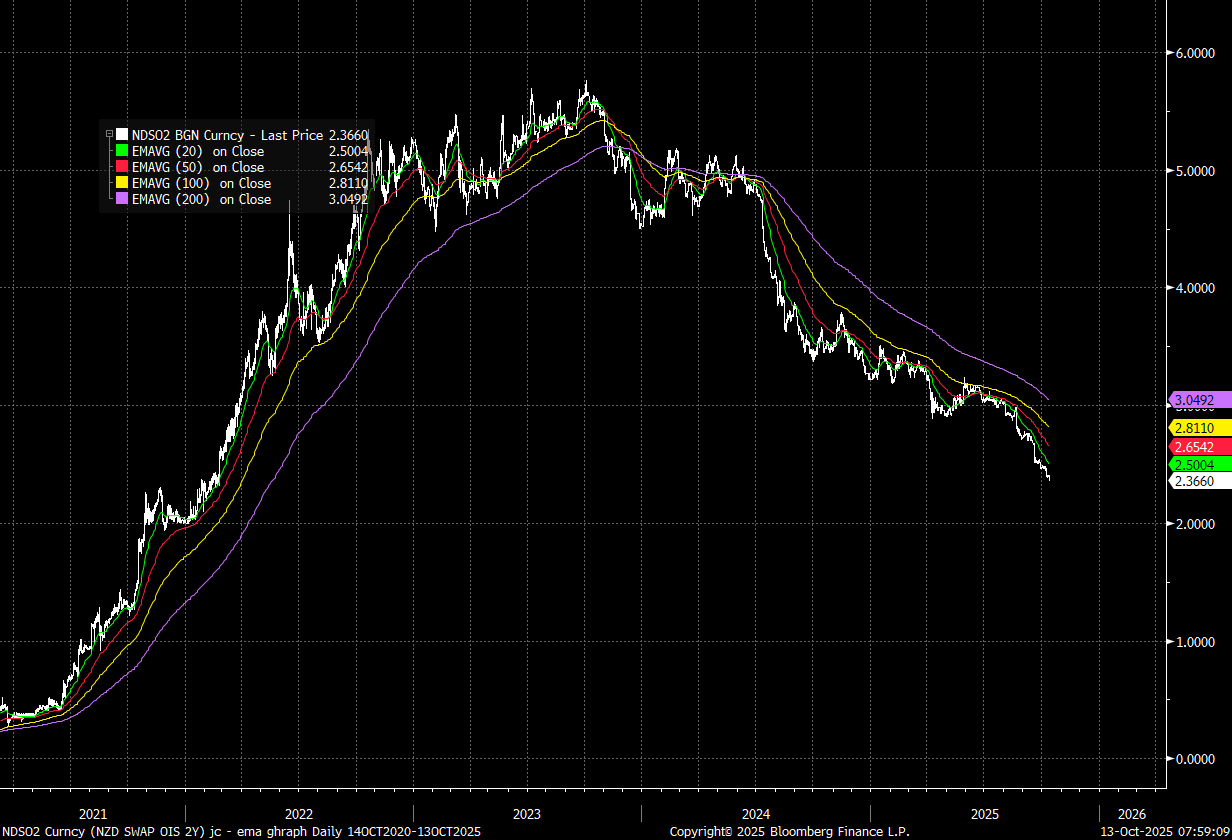Click the 2025 label on the time axis
Screen dimensions: 1232x840
click(984, 813)
